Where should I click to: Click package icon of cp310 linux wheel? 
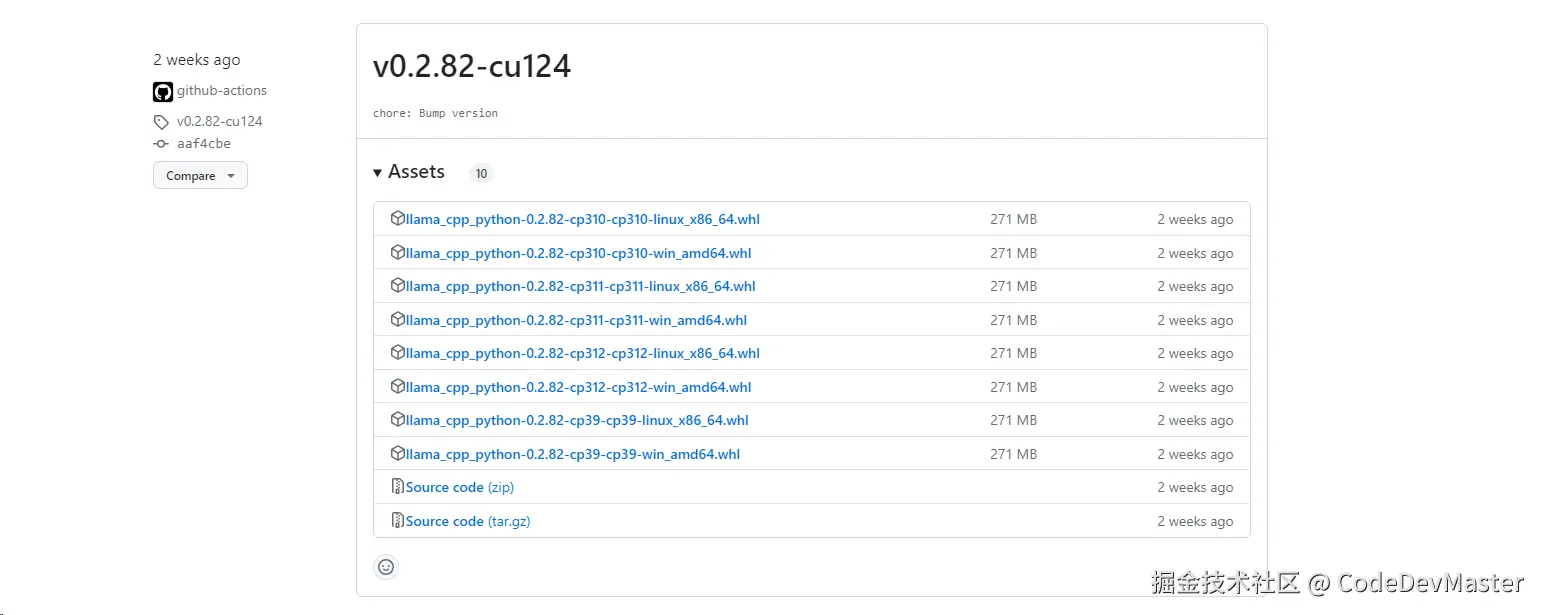(x=398, y=219)
